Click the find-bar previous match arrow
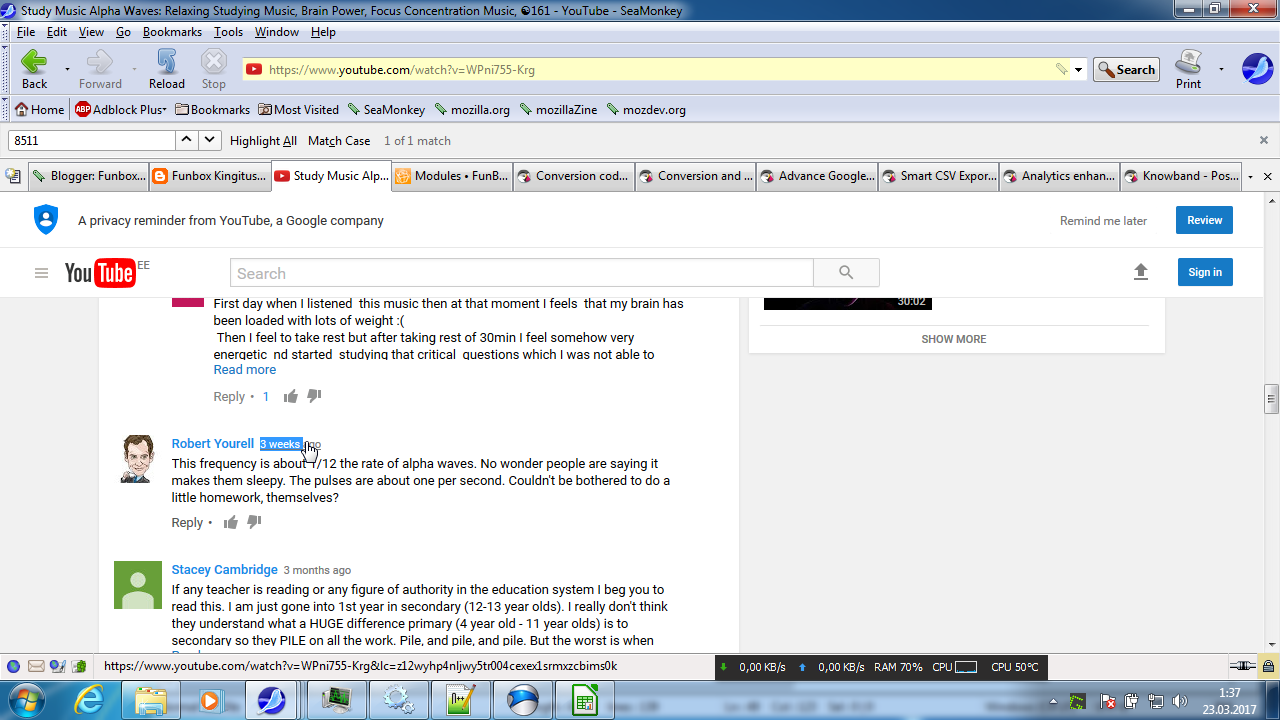Image resolution: width=1280 pixels, height=720 pixels. pyautogui.click(x=186, y=141)
